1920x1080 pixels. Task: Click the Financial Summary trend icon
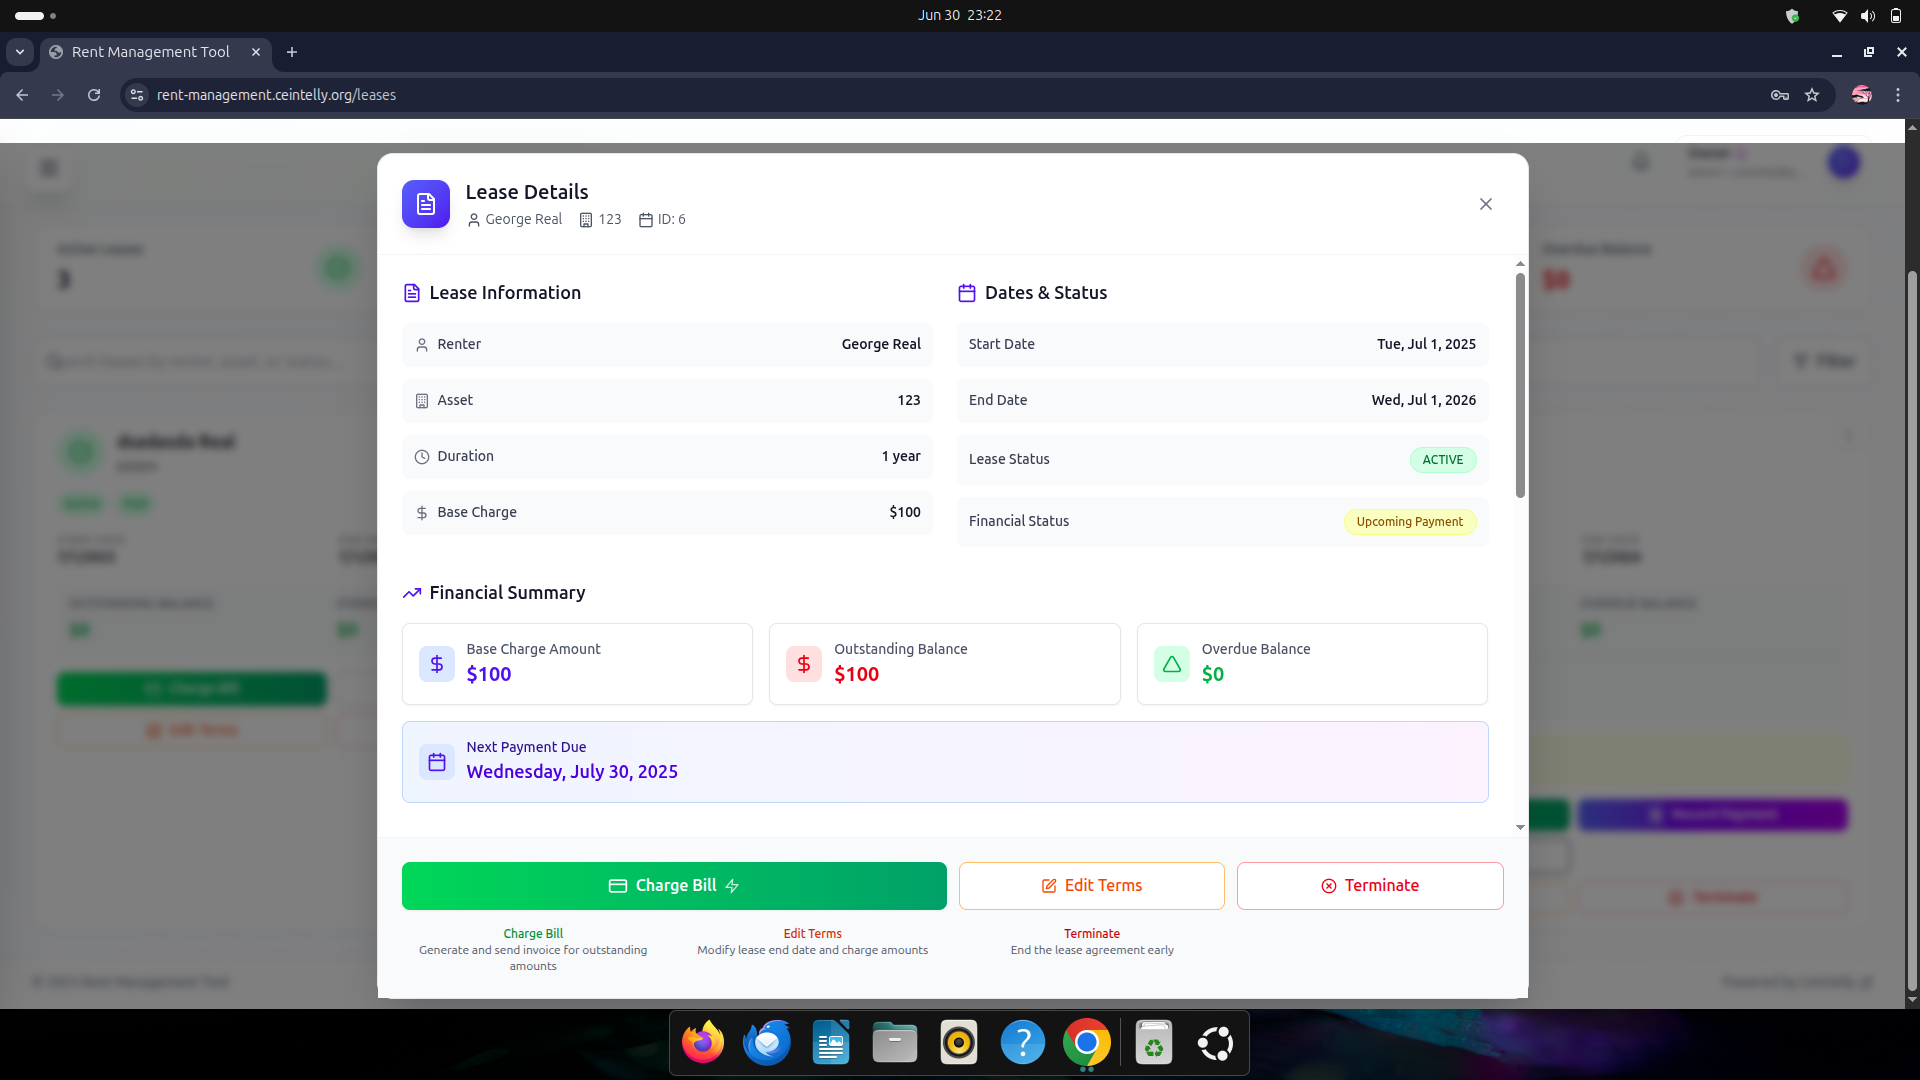tap(411, 593)
